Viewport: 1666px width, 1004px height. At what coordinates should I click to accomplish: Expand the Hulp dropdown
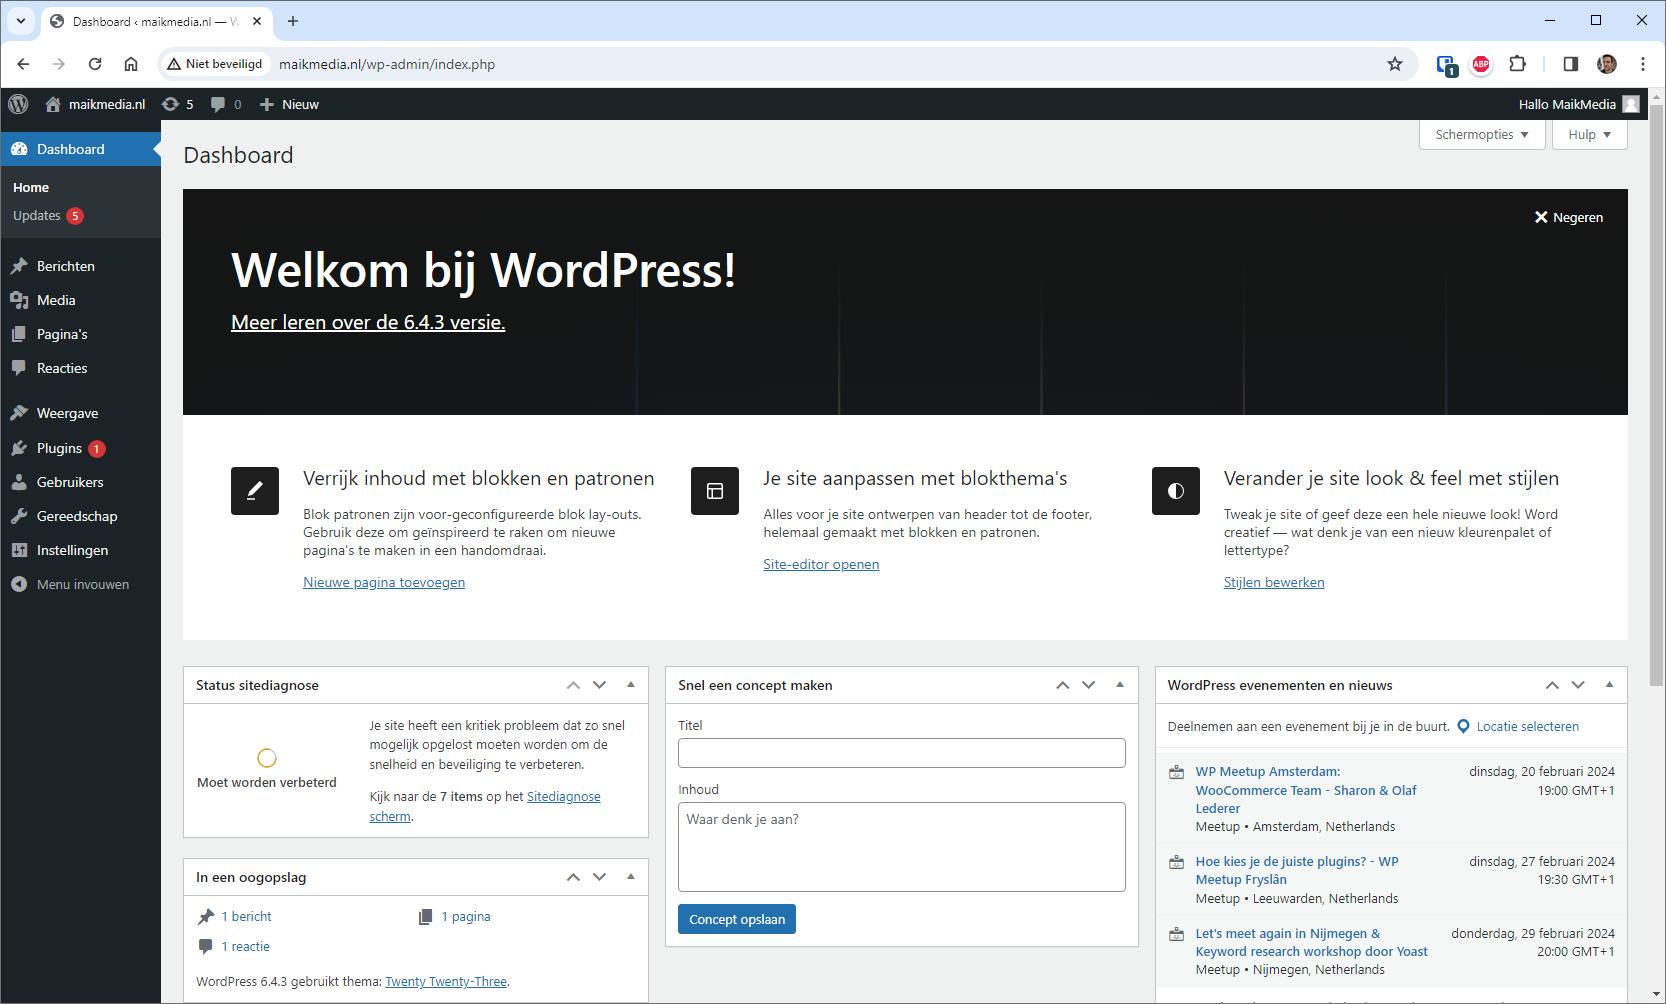1589,134
